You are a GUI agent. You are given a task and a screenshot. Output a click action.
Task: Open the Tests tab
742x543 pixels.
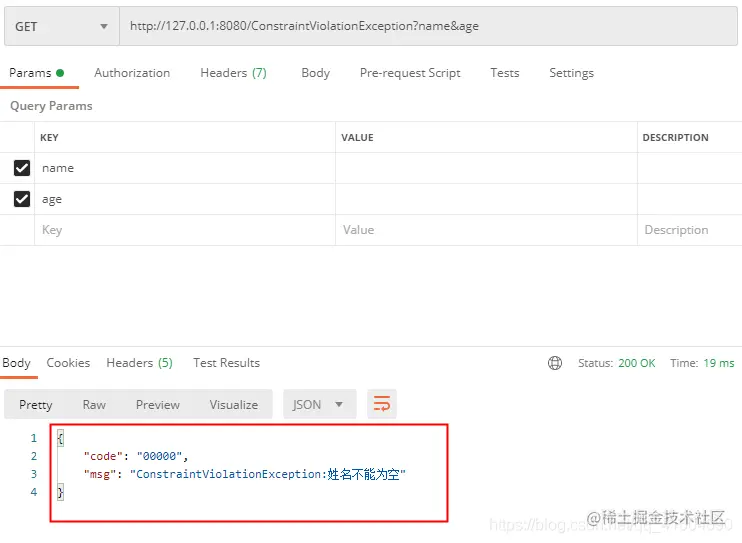coord(504,73)
